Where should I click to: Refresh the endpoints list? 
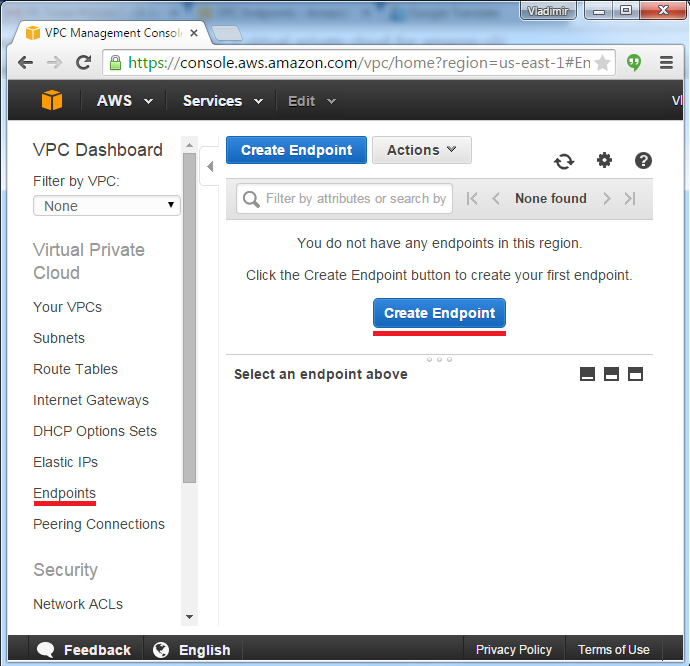coord(564,161)
